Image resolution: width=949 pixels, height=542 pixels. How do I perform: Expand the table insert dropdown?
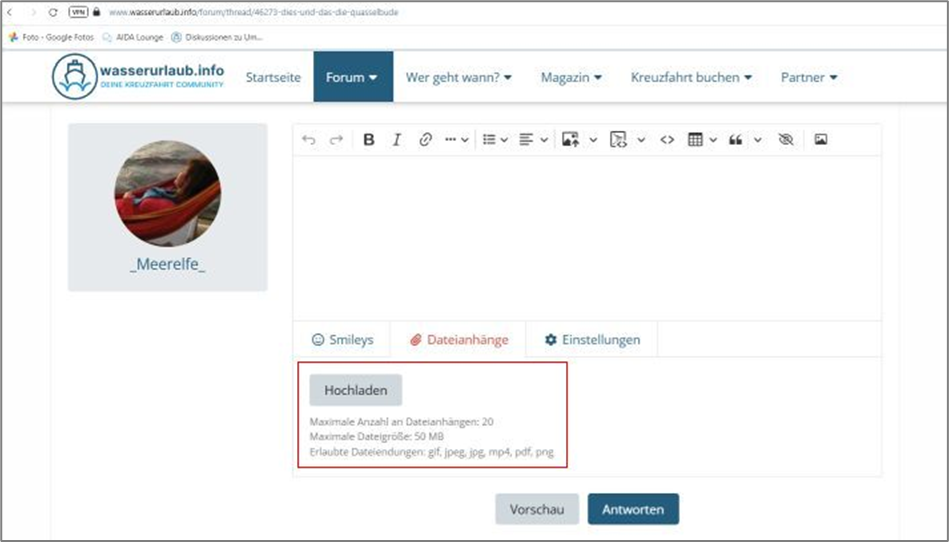pyautogui.click(x=702, y=140)
